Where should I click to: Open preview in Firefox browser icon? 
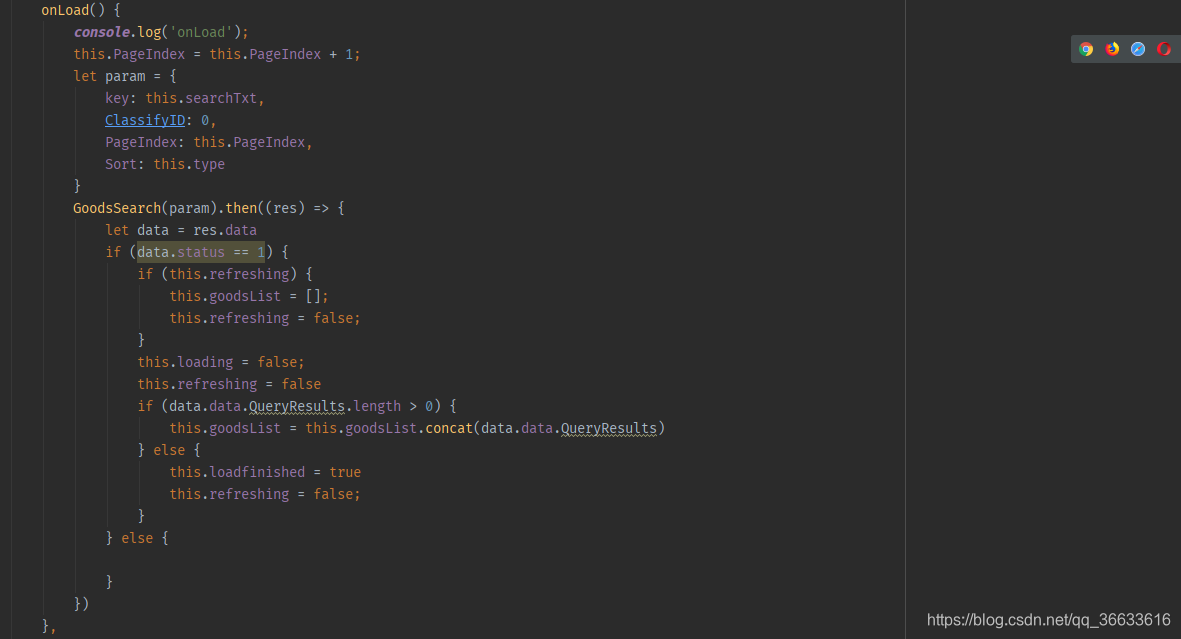click(1112, 49)
